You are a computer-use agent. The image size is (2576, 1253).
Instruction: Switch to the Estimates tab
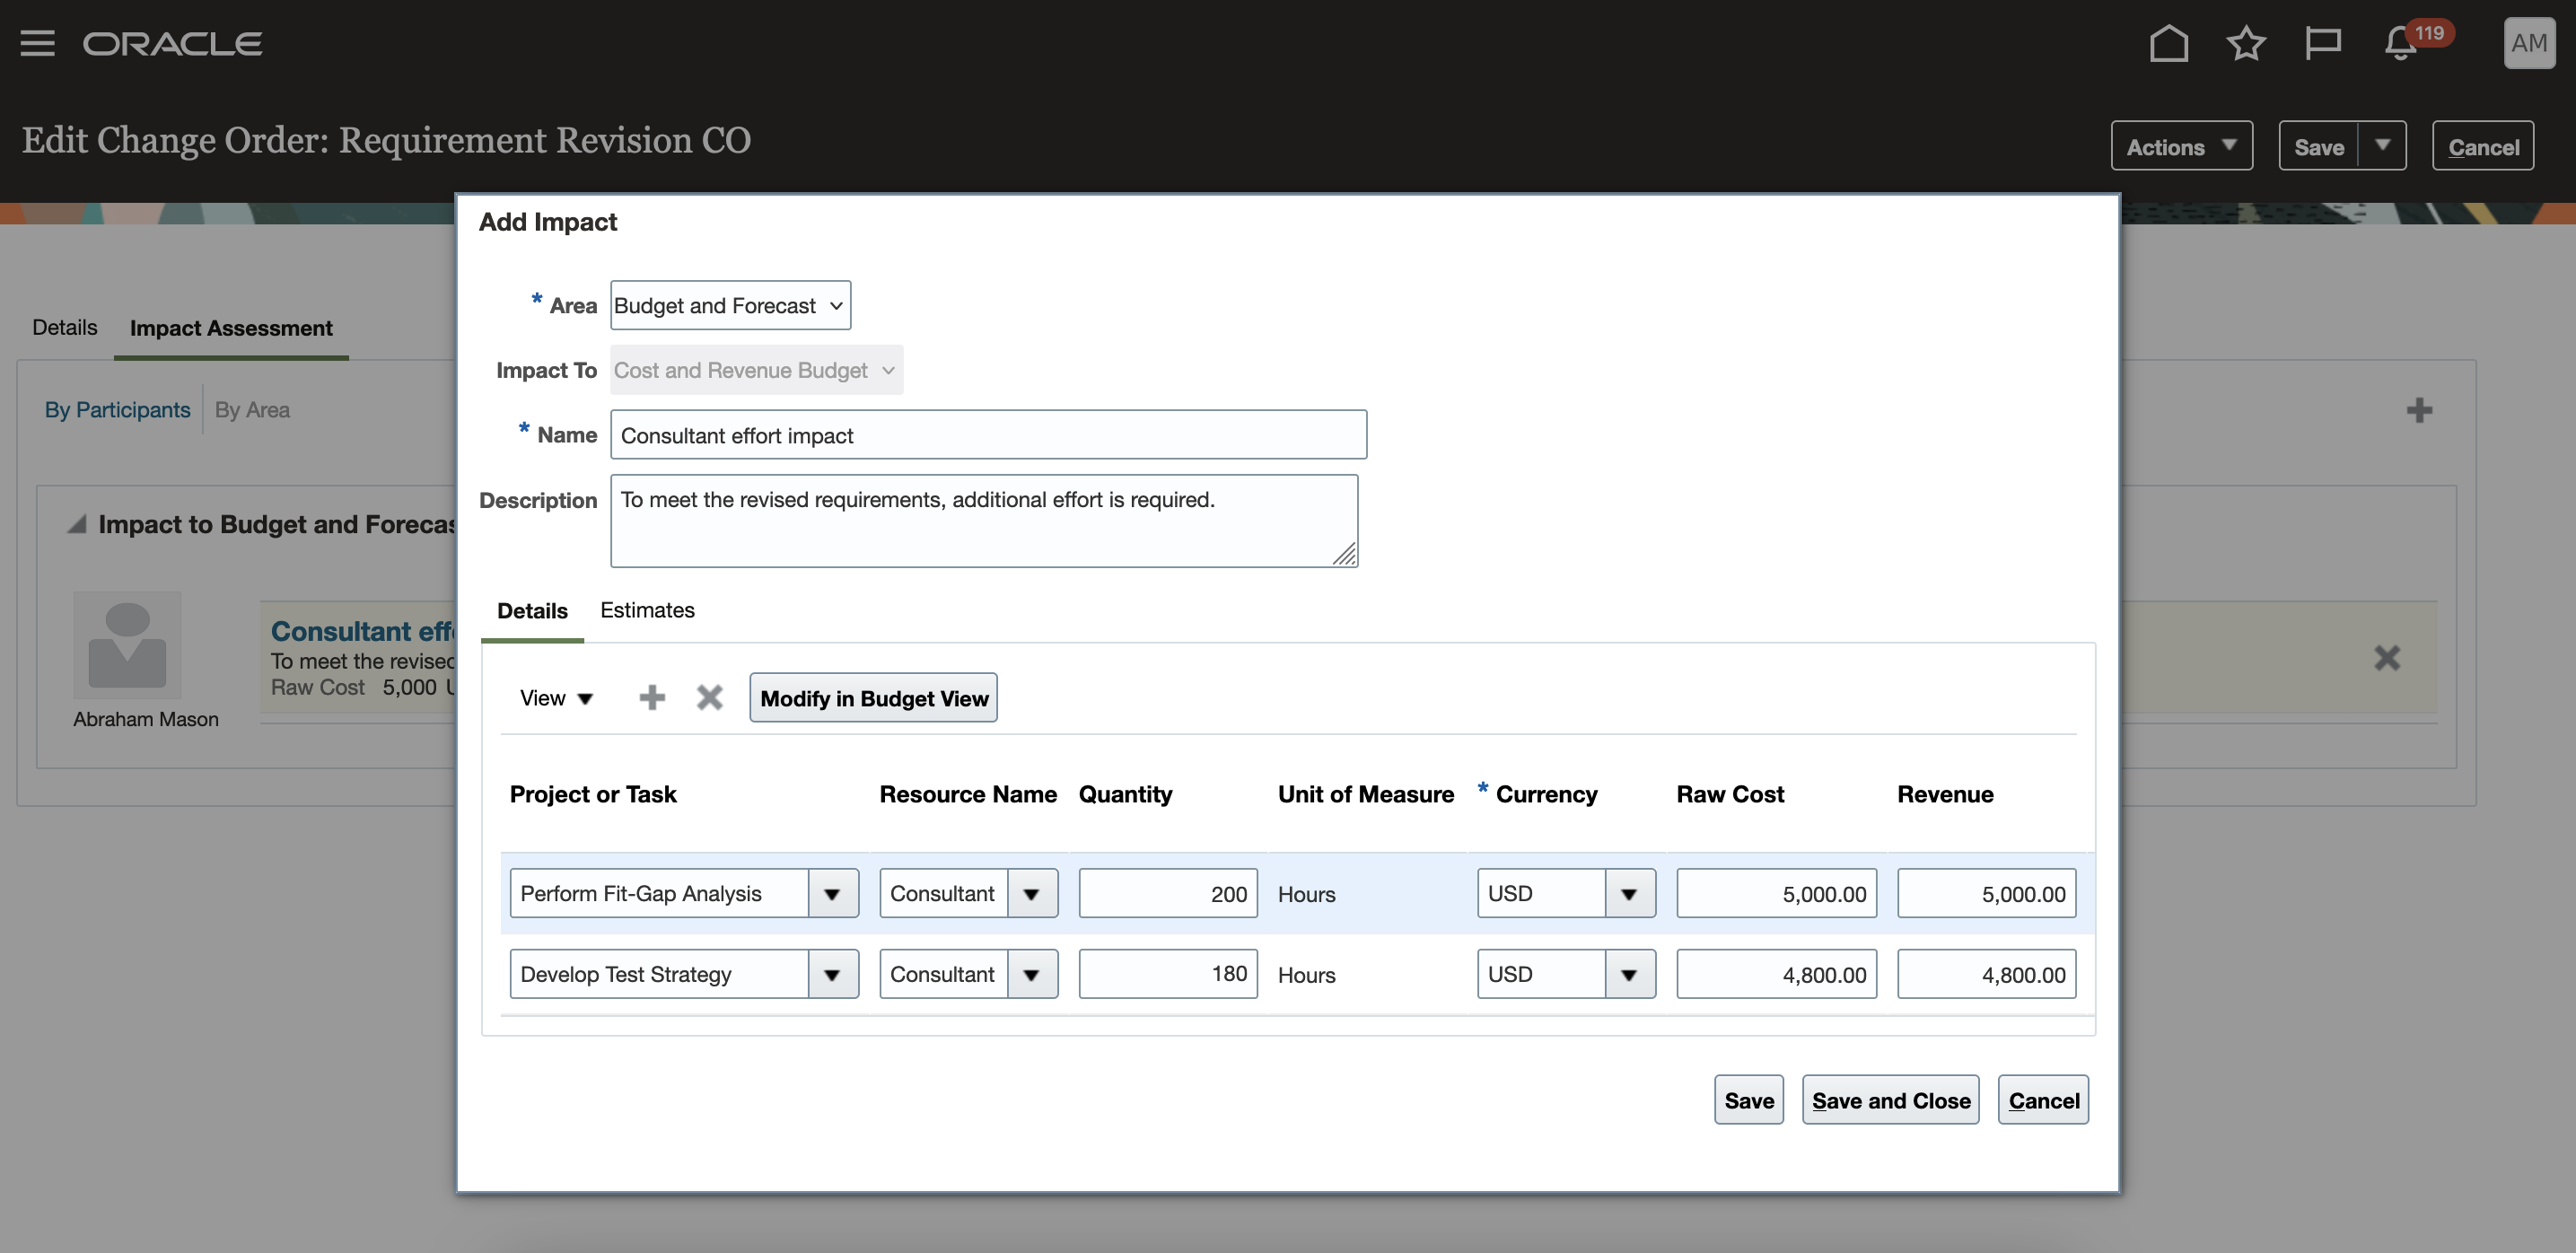pyautogui.click(x=647, y=610)
